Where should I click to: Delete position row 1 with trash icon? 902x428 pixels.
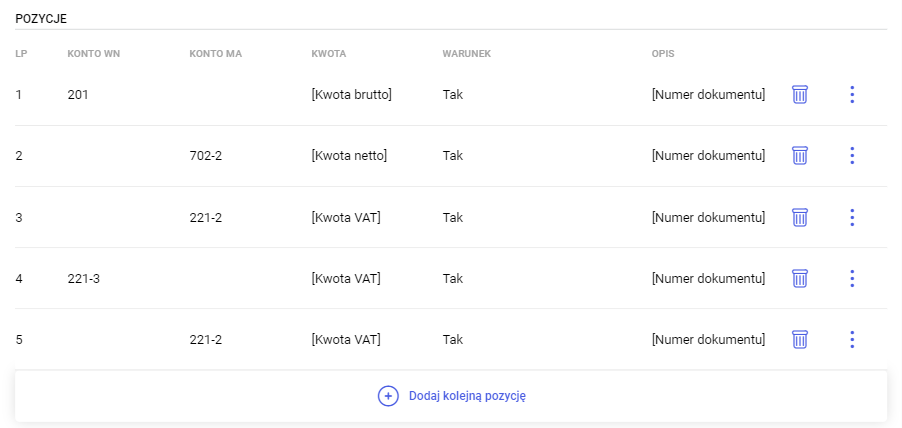799,95
